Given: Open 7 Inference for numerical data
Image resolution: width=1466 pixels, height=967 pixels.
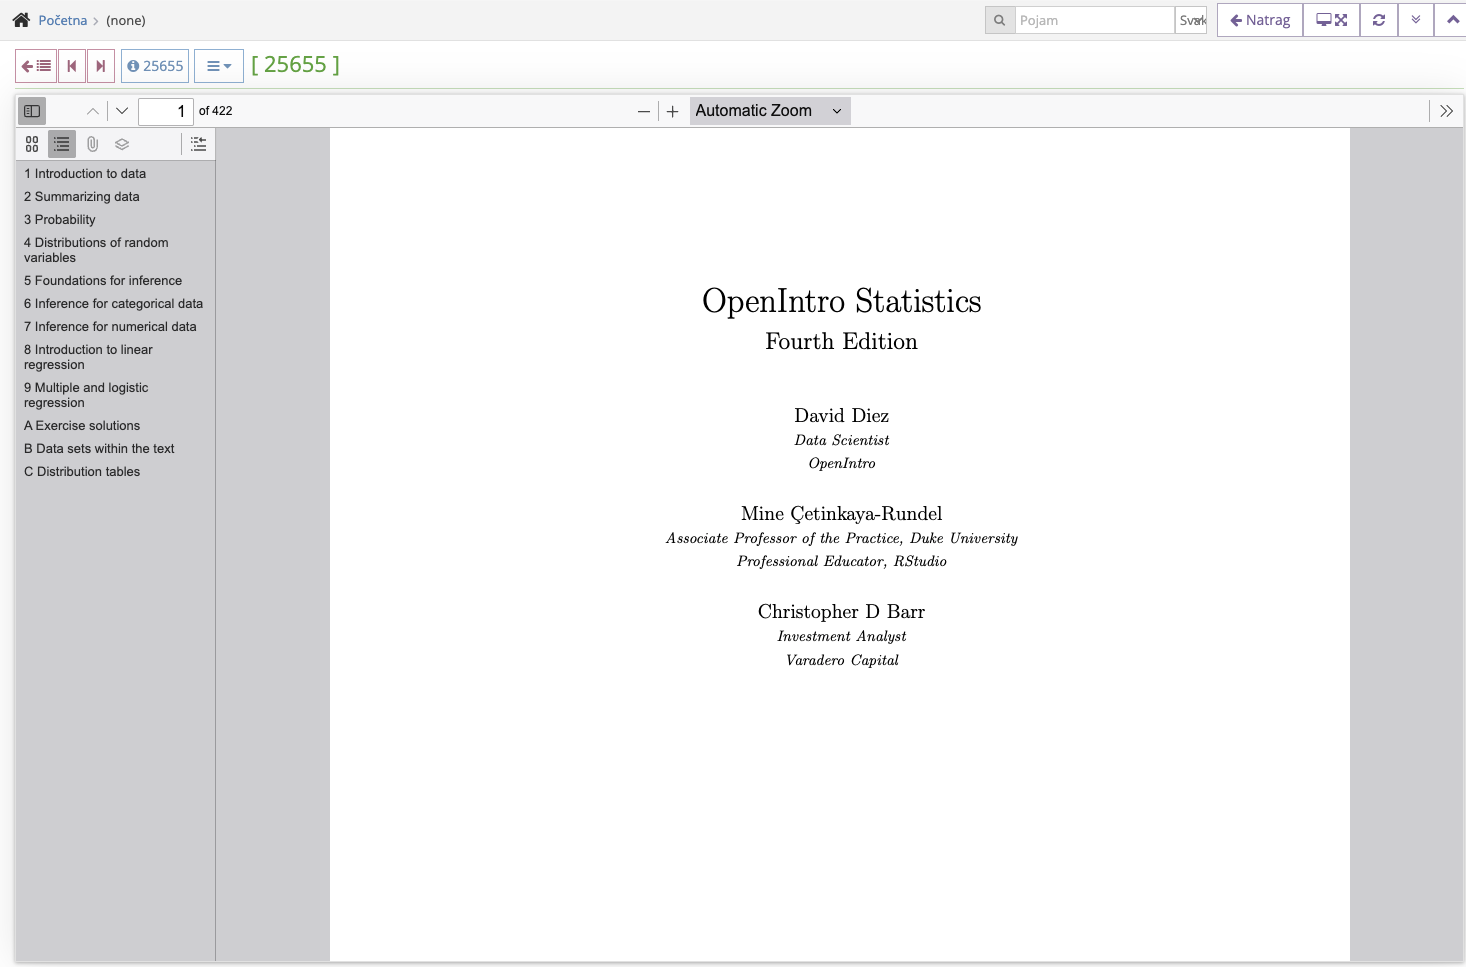Looking at the screenshot, I should coord(110,327).
